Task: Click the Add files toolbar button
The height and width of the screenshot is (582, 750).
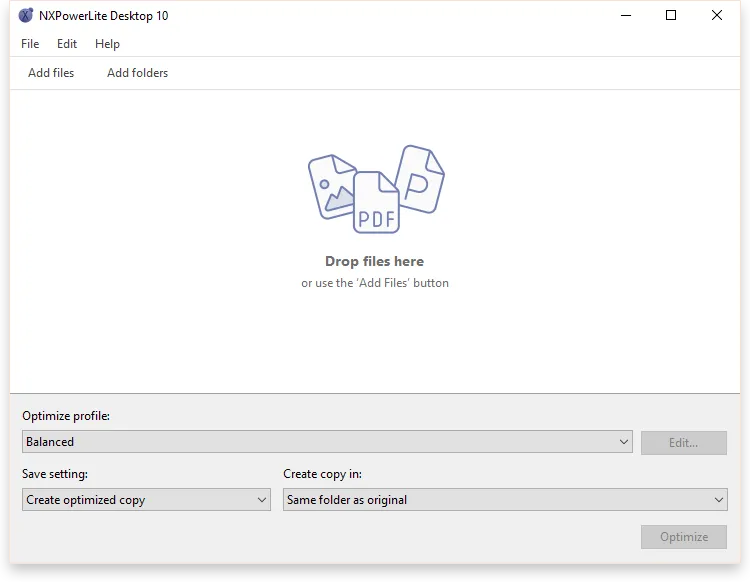Action: (51, 73)
